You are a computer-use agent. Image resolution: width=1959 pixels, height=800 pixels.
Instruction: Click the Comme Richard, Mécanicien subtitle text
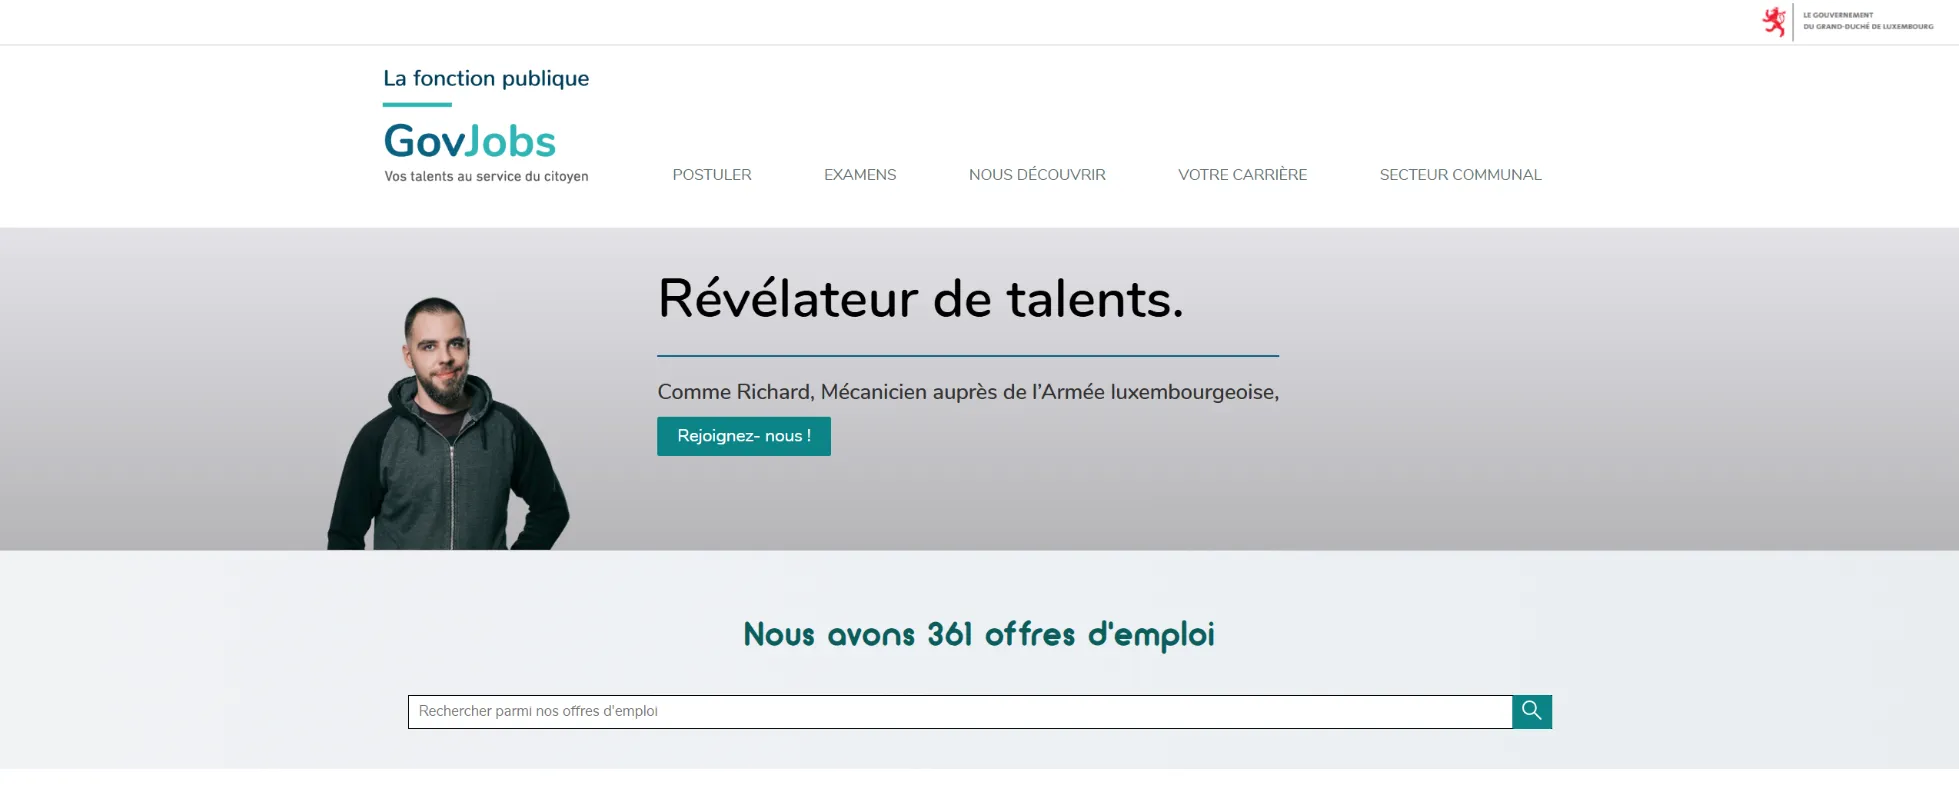[x=967, y=392]
